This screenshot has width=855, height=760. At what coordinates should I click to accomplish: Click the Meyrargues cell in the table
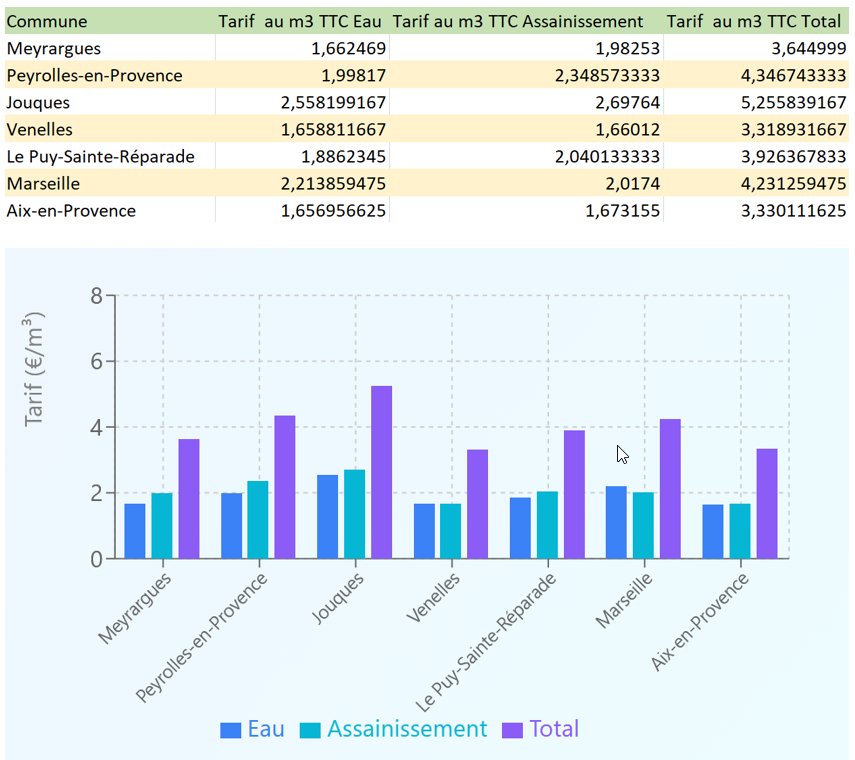[54, 48]
